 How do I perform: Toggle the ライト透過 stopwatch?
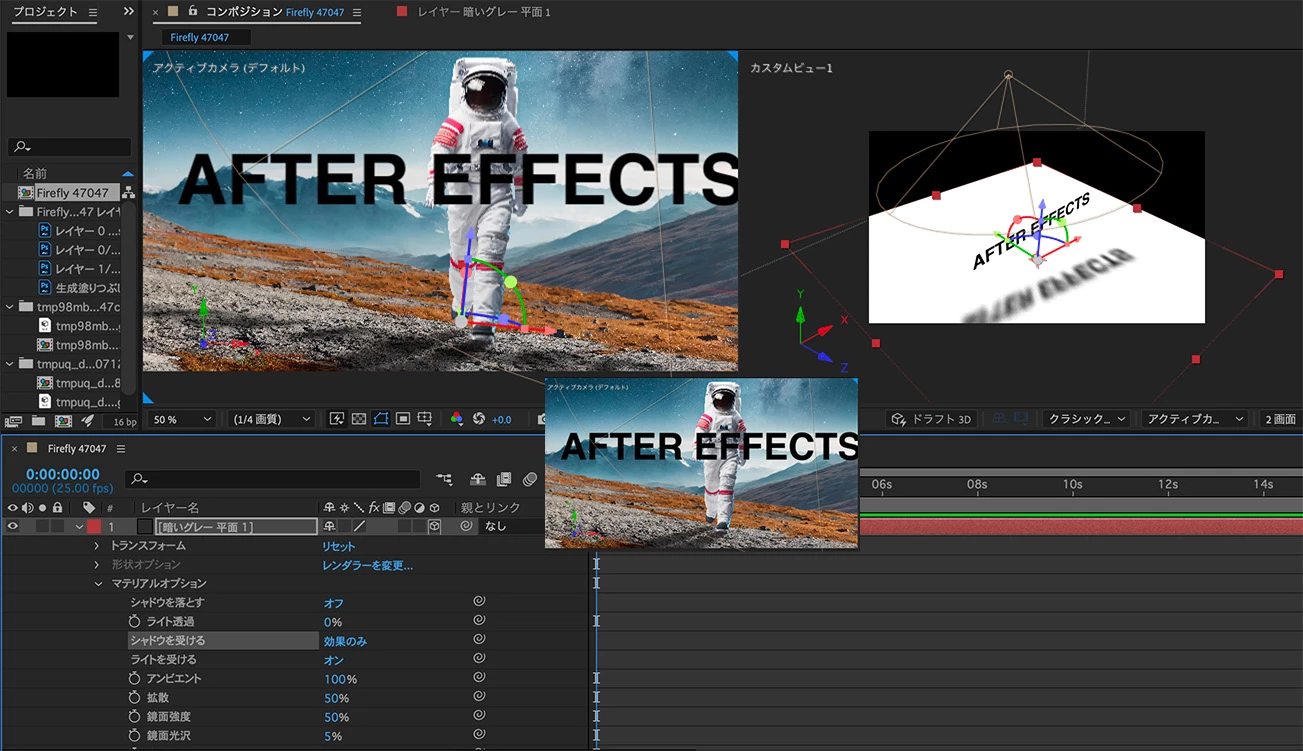click(x=135, y=621)
